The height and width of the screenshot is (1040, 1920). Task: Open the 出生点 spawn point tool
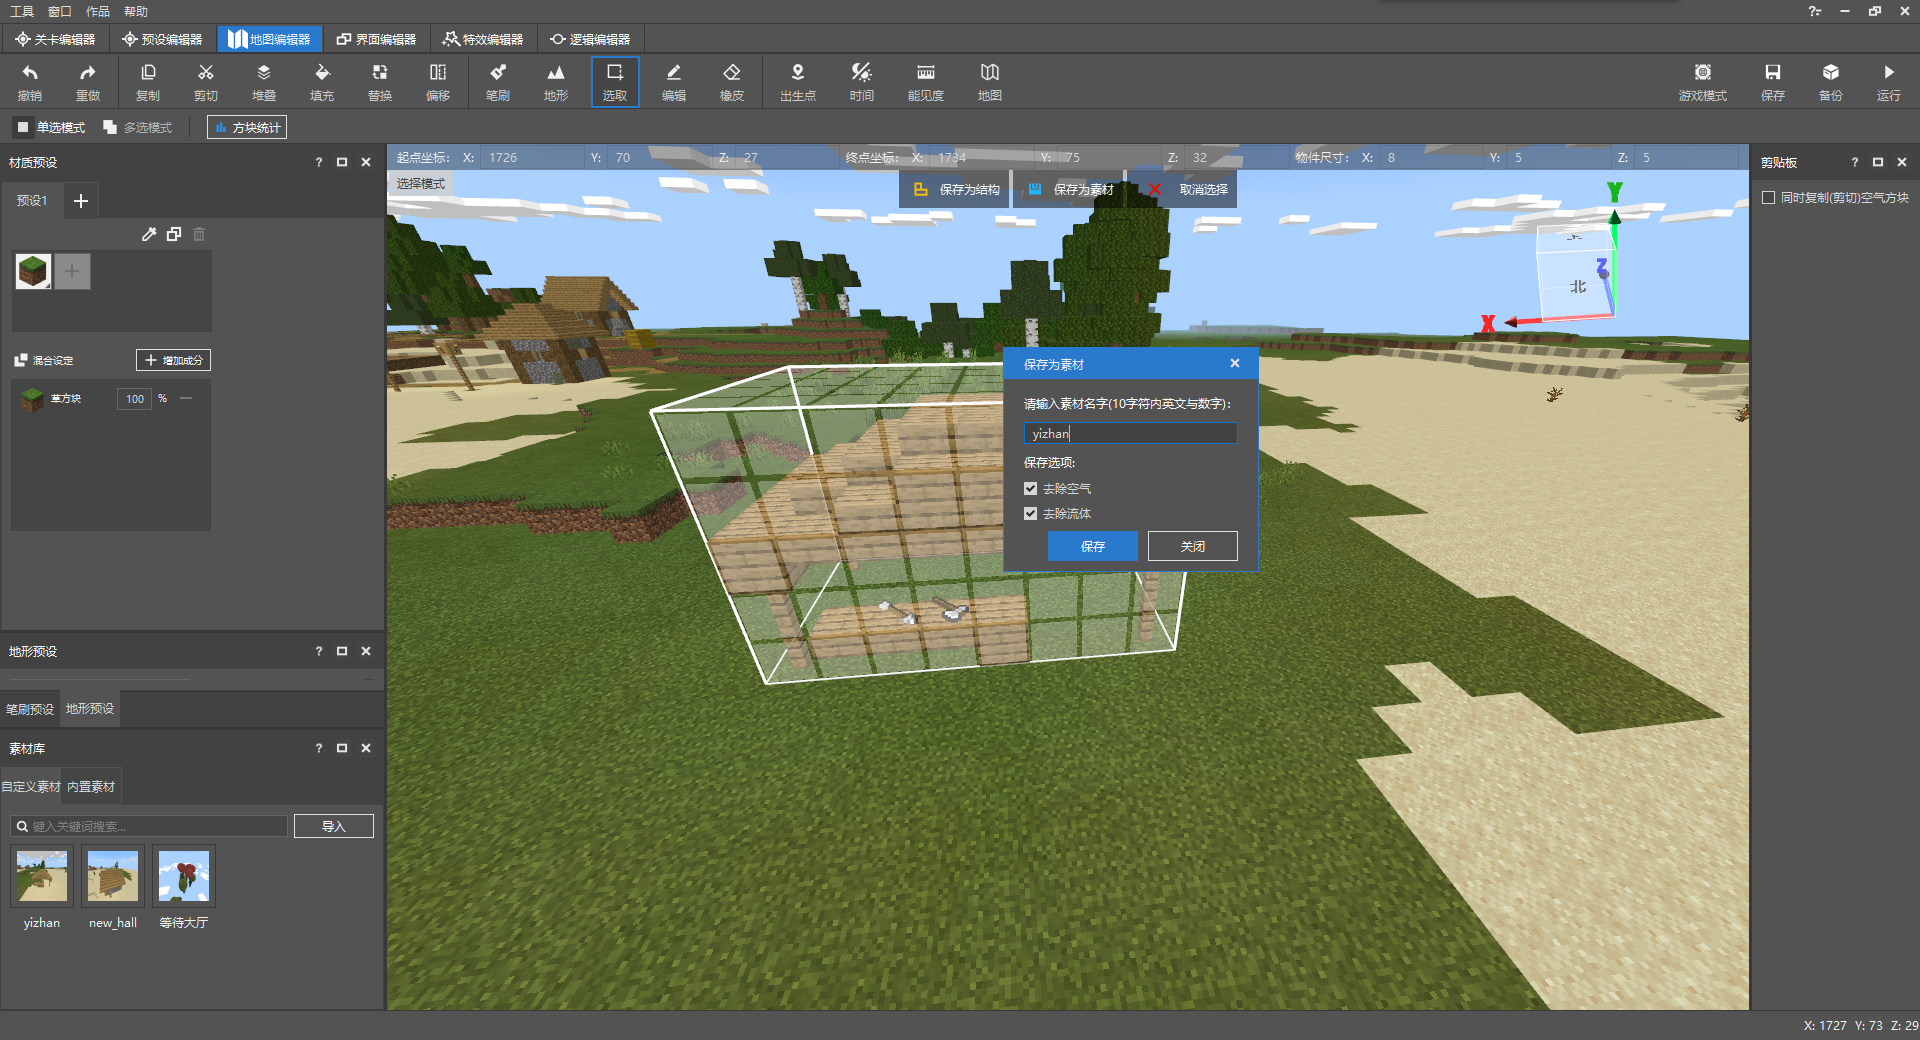tap(797, 81)
